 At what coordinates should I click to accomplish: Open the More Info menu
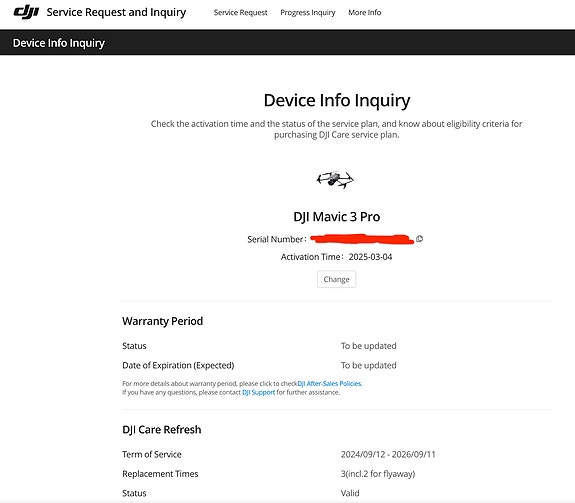[365, 12]
